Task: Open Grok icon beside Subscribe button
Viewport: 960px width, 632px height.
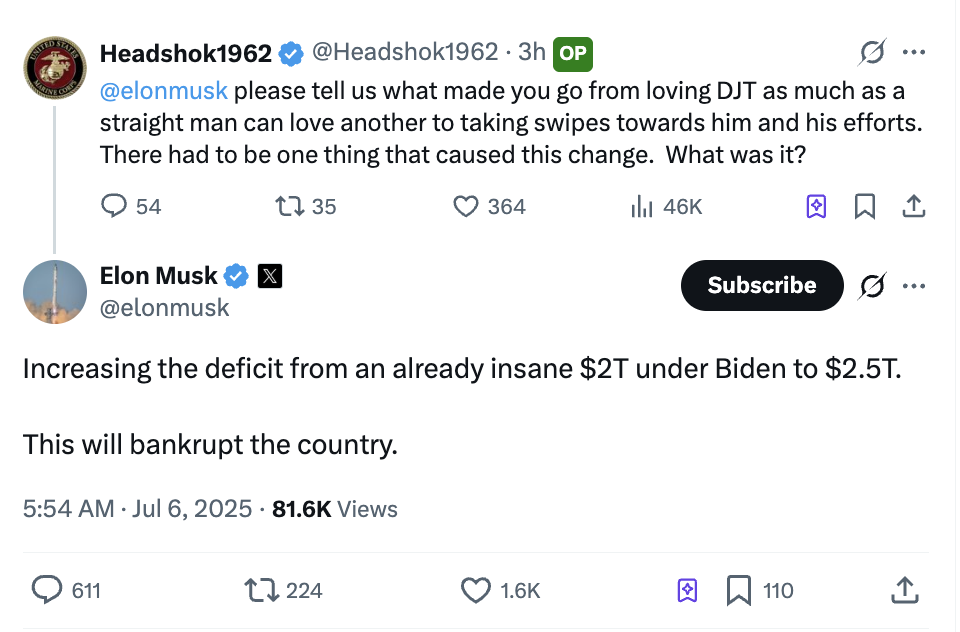Action: (x=872, y=286)
